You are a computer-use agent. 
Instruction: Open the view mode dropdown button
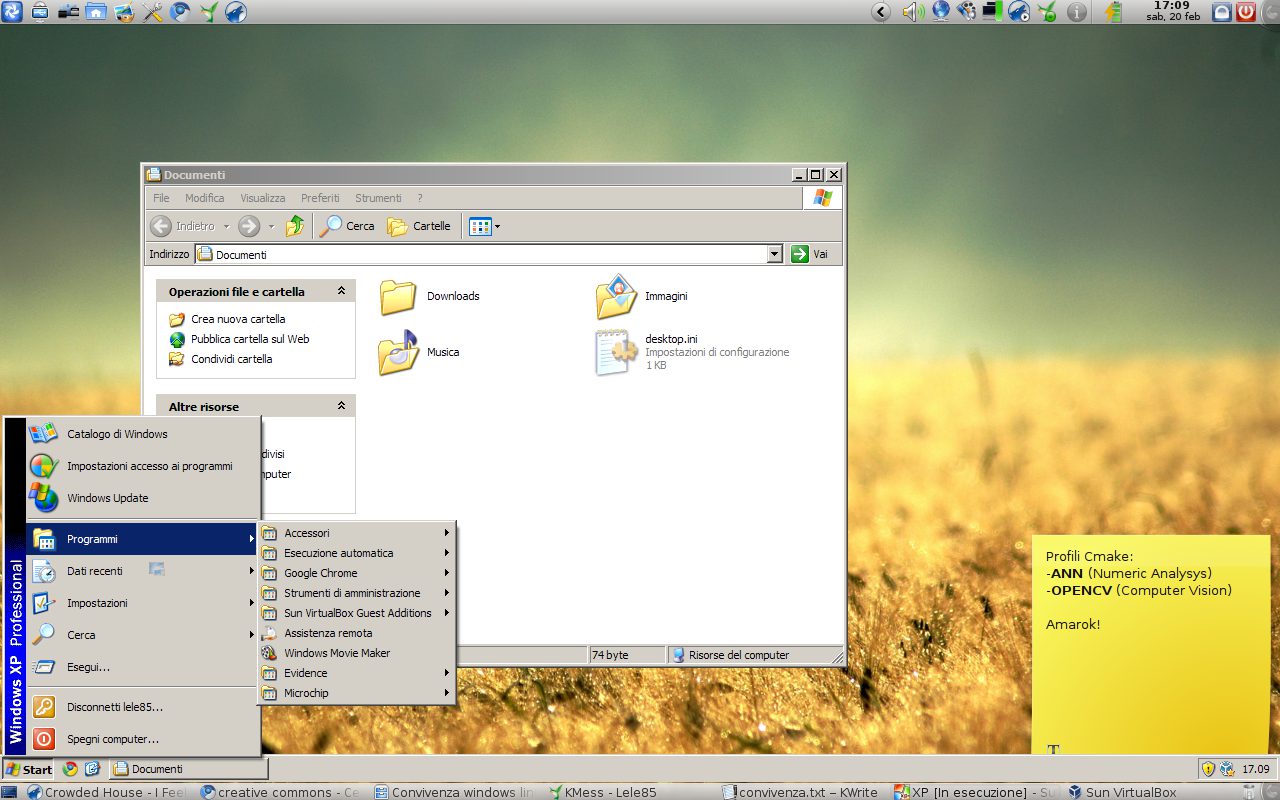click(484, 226)
